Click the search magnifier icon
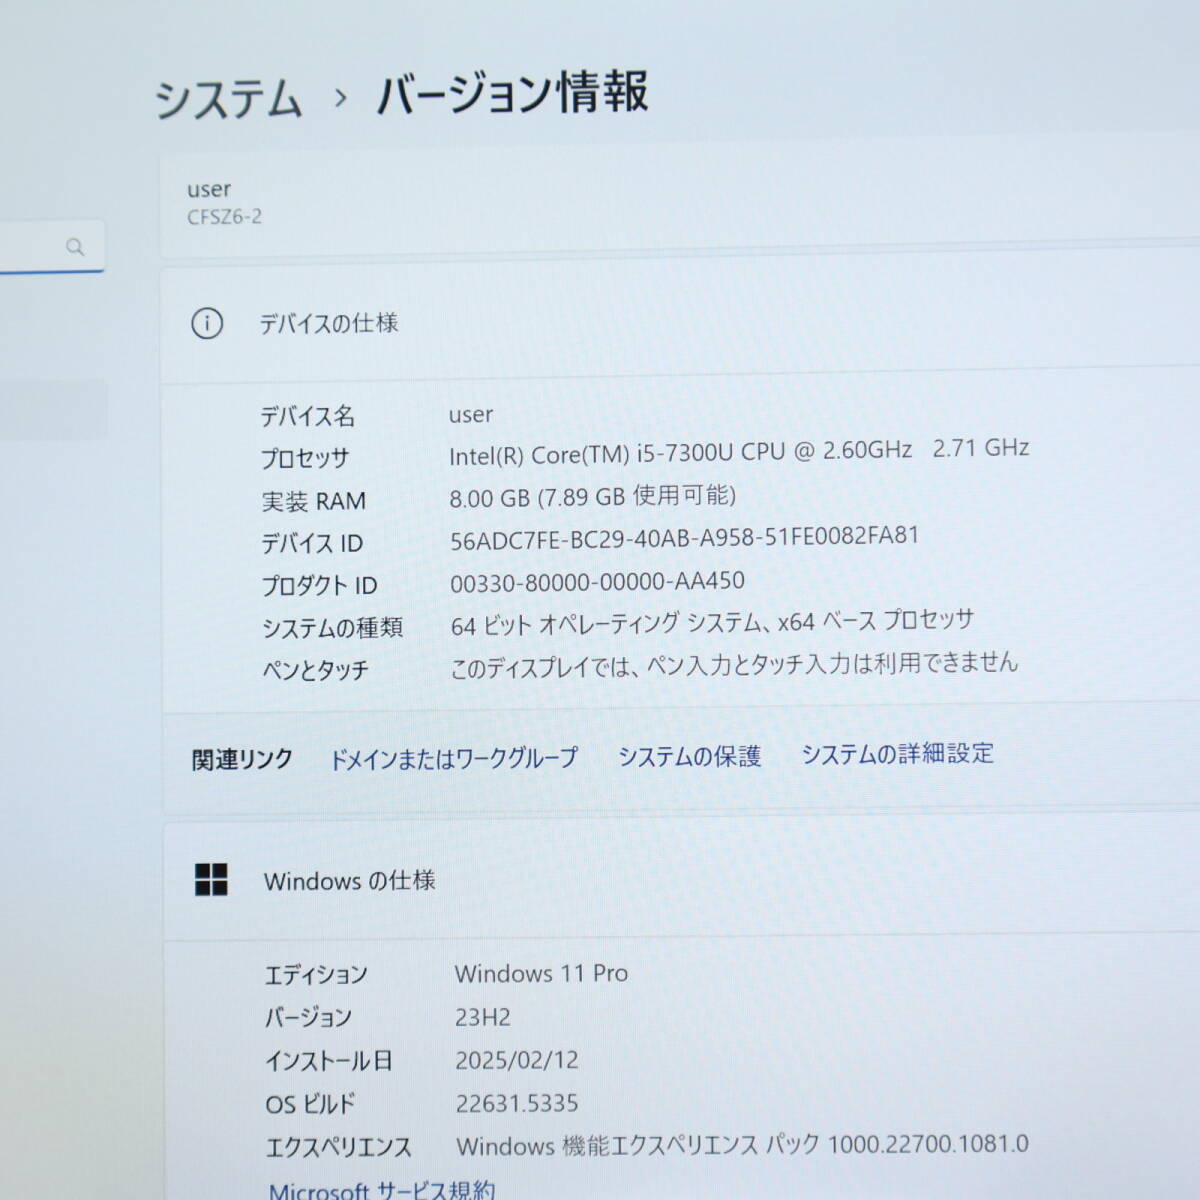Screen dimensions: 1200x1200 (x=75, y=246)
